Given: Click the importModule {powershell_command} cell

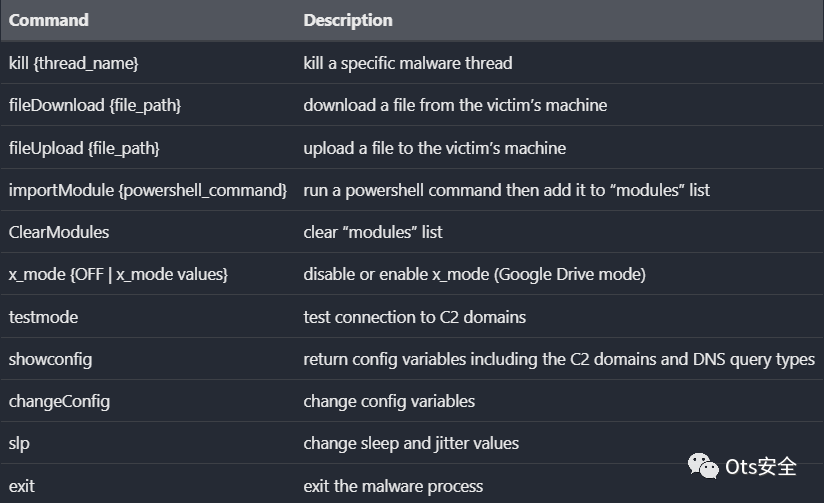Looking at the screenshot, I should [148, 190].
